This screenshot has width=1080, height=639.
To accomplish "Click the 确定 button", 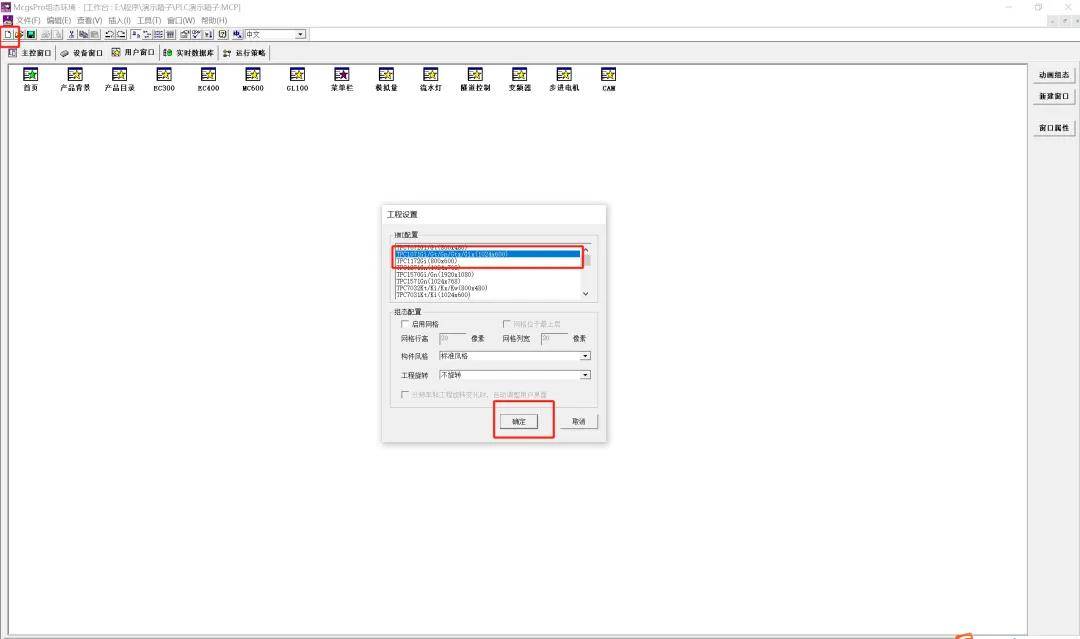I will 518,421.
